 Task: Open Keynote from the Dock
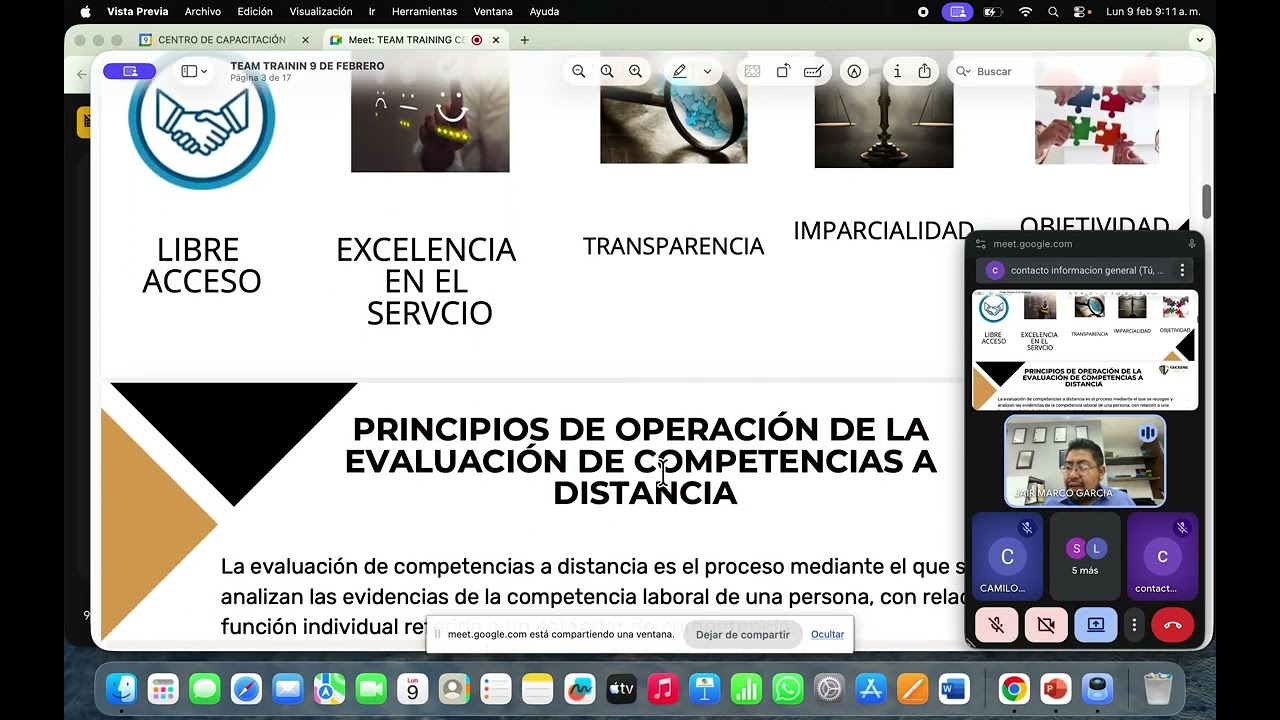704,689
